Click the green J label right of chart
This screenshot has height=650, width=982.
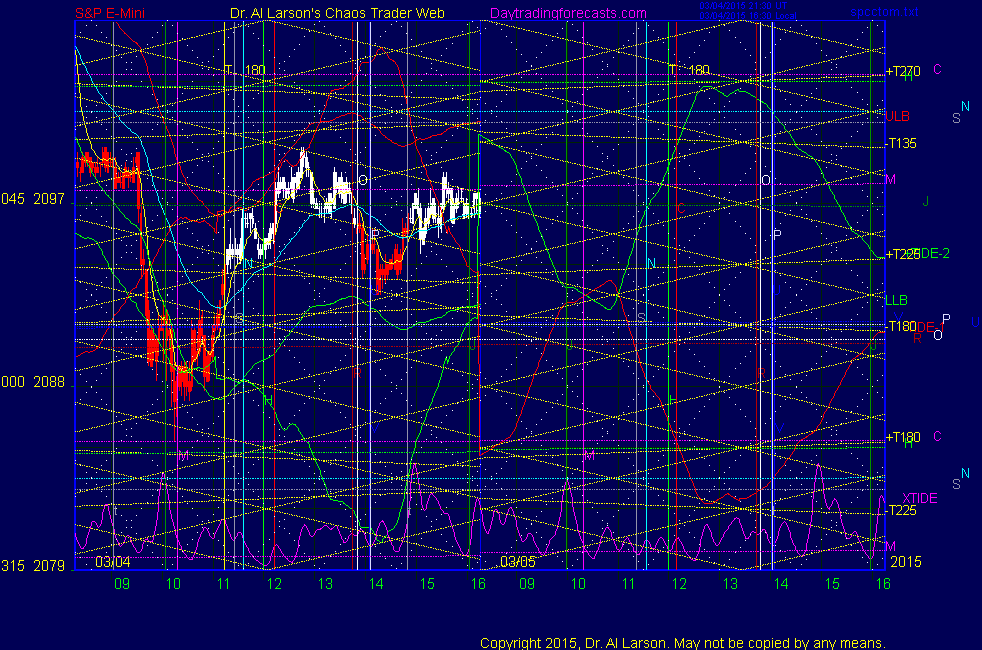click(x=925, y=202)
